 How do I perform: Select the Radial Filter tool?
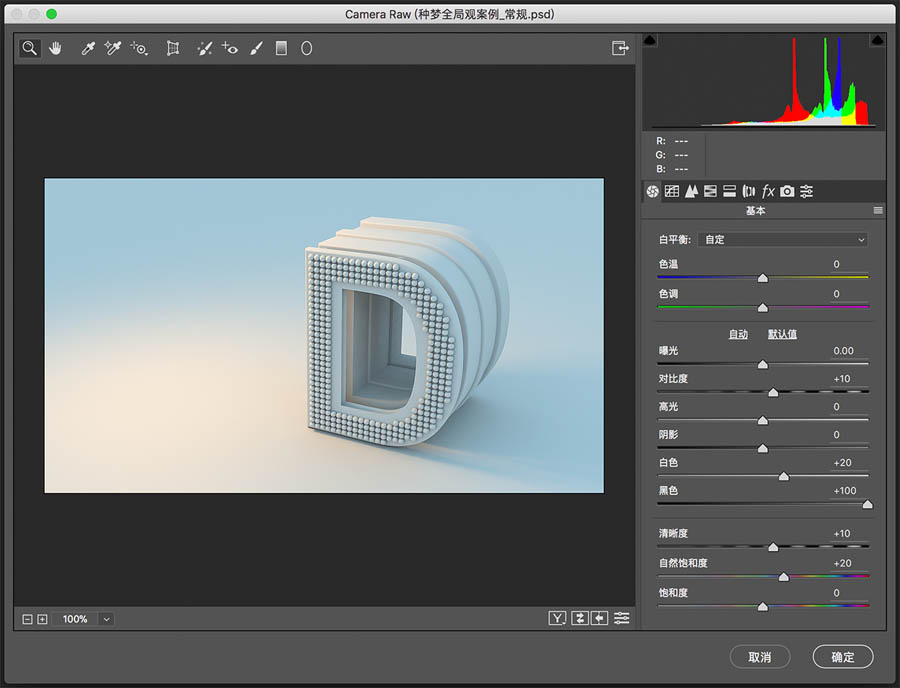(305, 48)
